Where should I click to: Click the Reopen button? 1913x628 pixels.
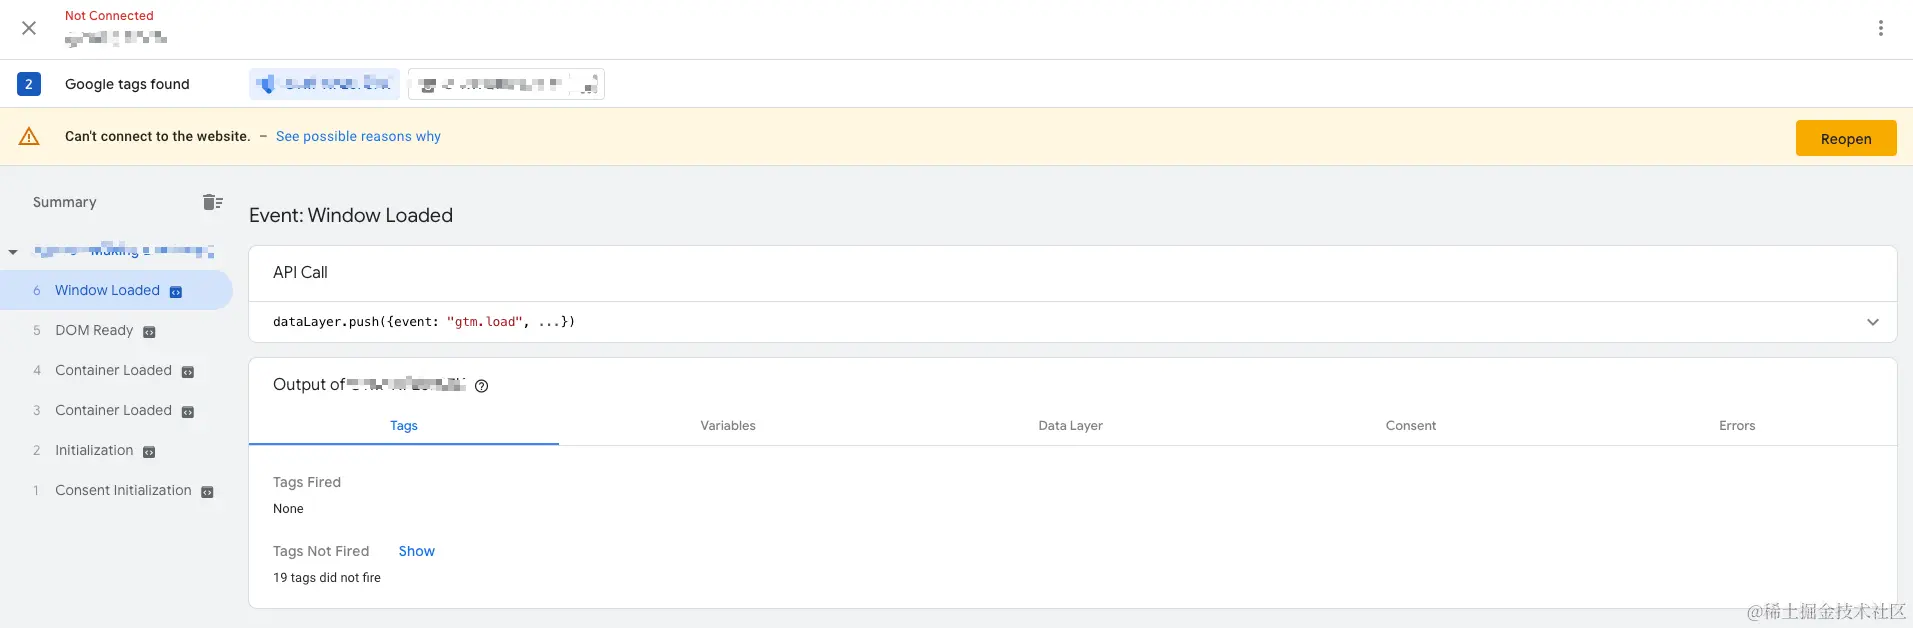(x=1845, y=138)
